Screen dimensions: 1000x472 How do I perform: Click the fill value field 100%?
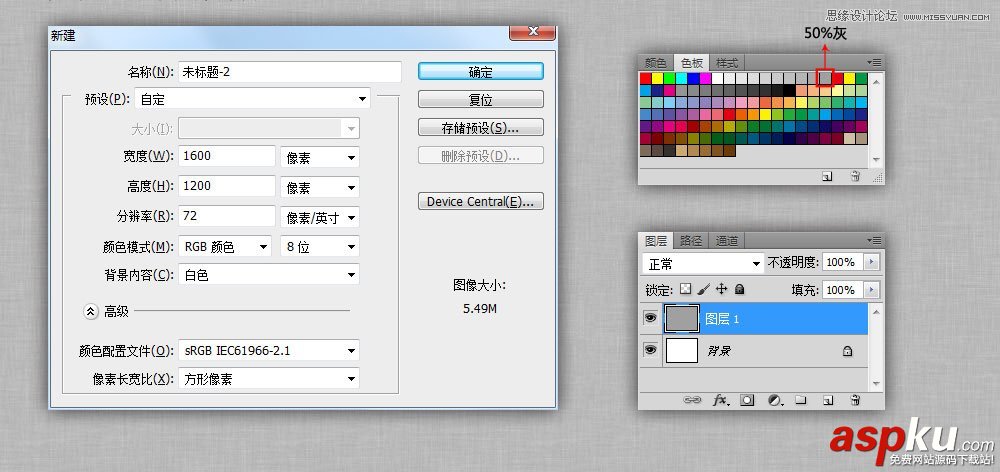click(843, 290)
